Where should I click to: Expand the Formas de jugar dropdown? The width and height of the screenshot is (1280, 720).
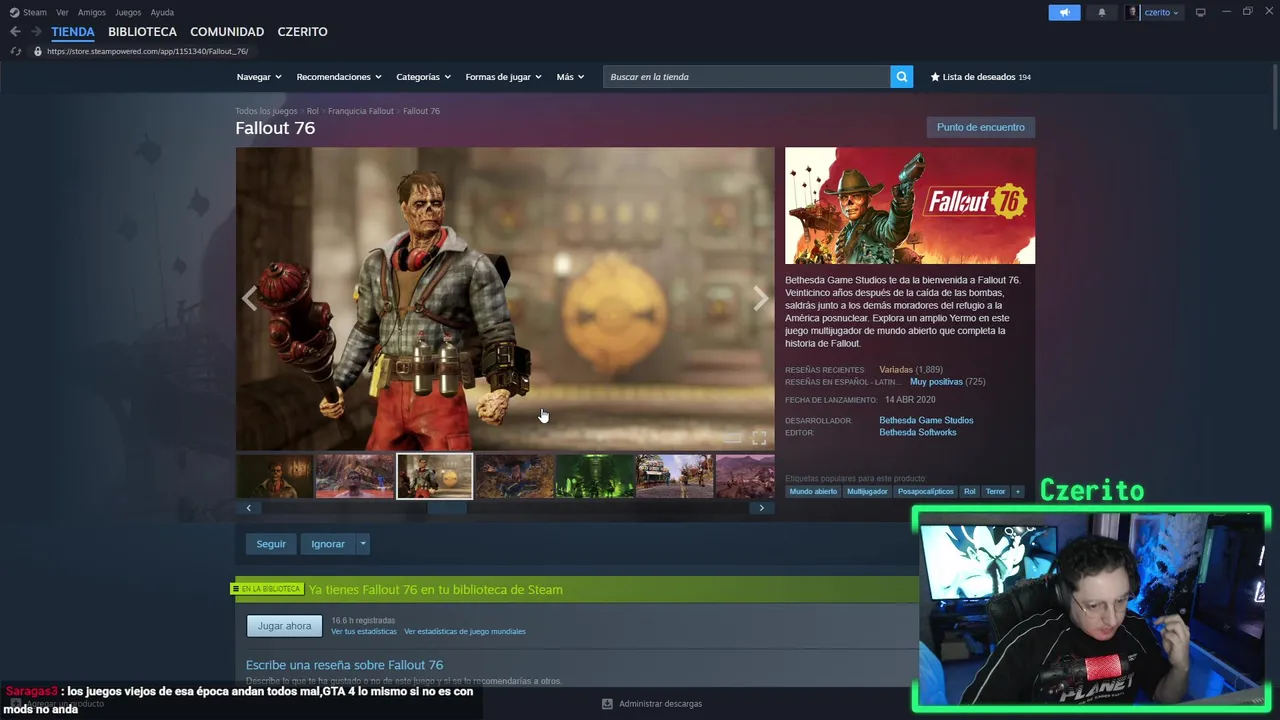tap(503, 77)
